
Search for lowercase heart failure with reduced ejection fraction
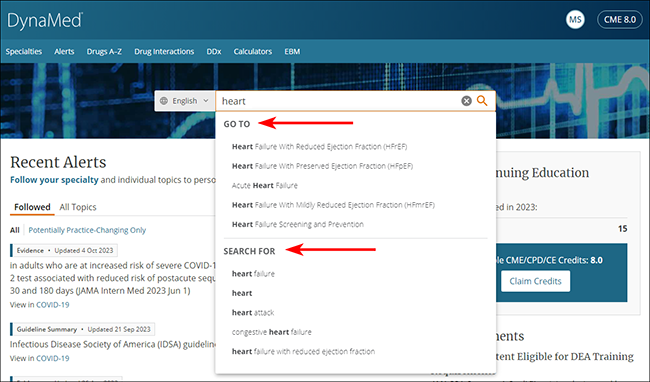(303, 352)
